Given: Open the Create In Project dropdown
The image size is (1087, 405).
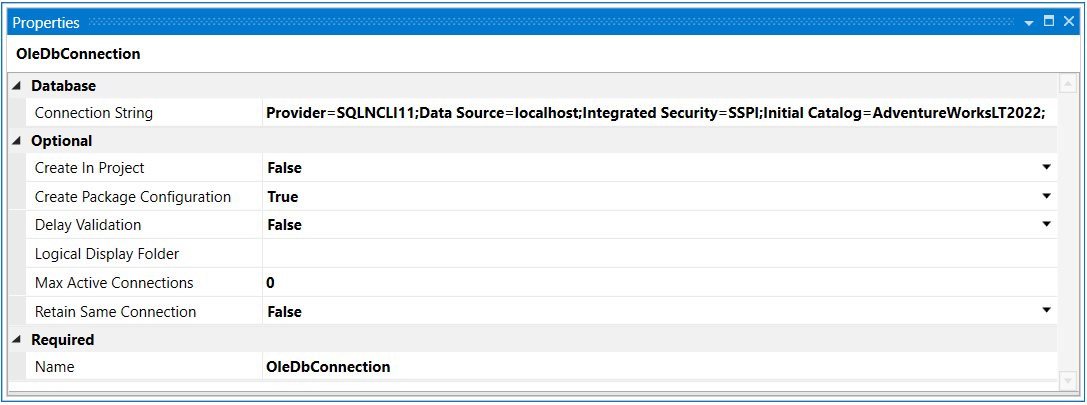Looking at the screenshot, I should (x=1046, y=168).
